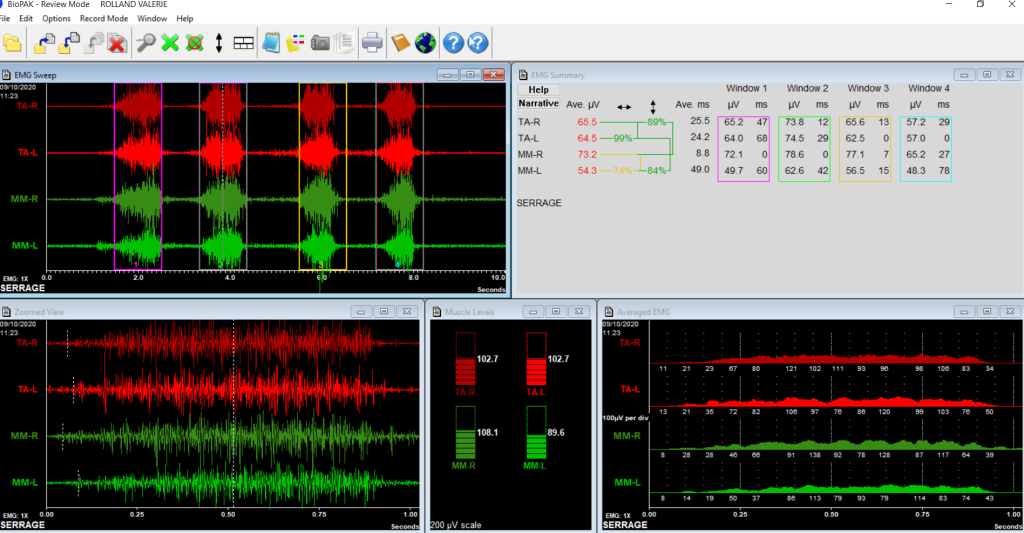Click the open folder icon in toolbar
This screenshot has height=533, width=1024.
coord(12,43)
